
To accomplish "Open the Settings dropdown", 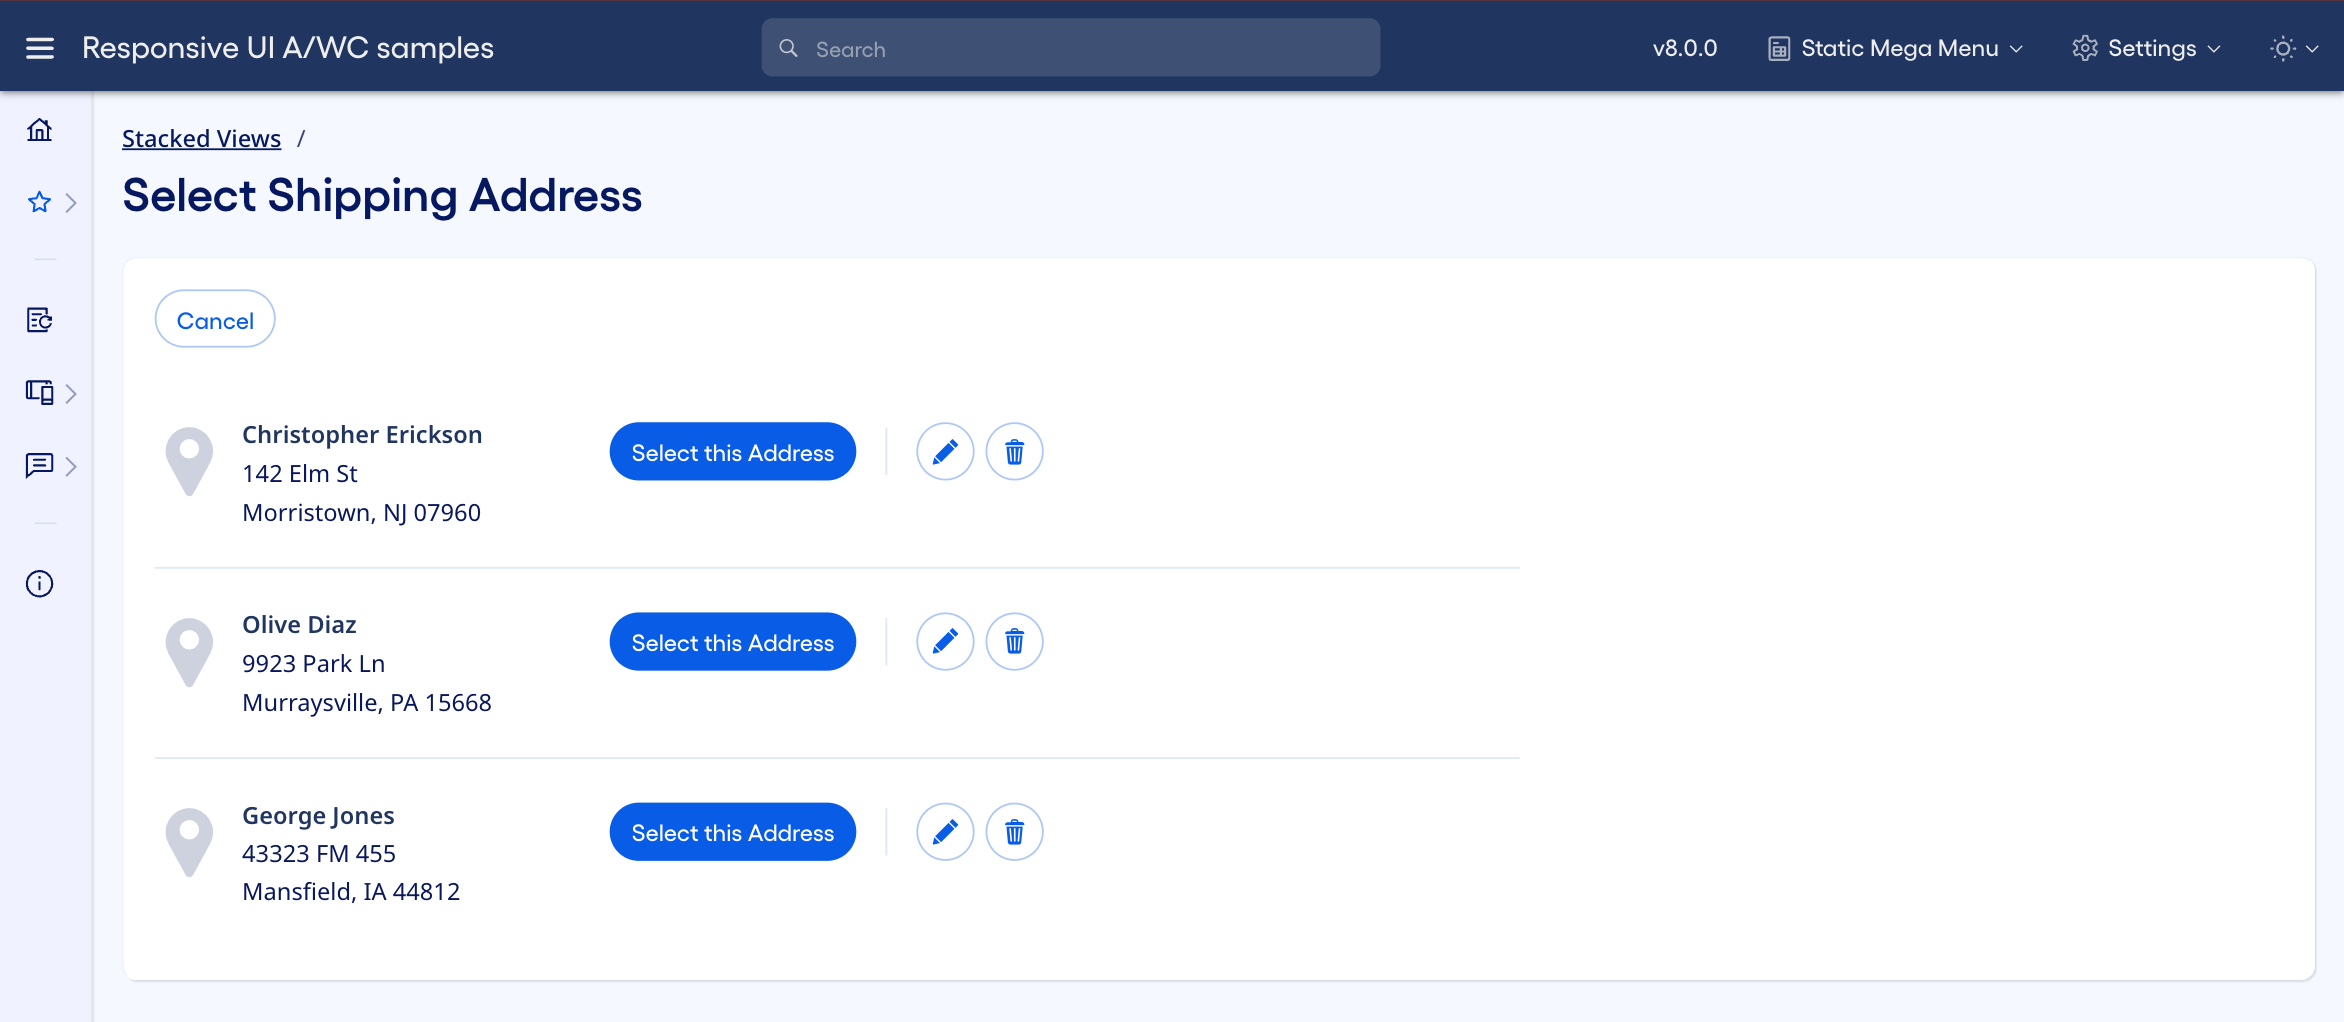I will [2146, 48].
